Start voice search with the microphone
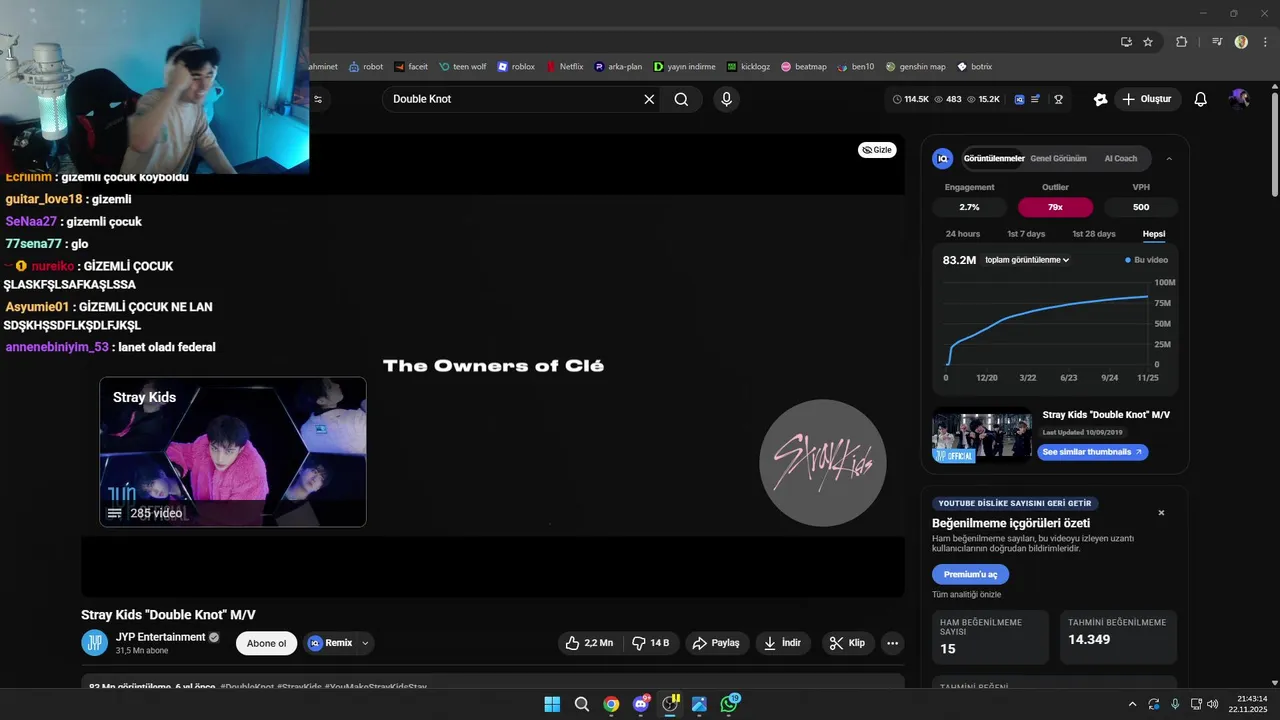The height and width of the screenshot is (720, 1280). click(726, 99)
